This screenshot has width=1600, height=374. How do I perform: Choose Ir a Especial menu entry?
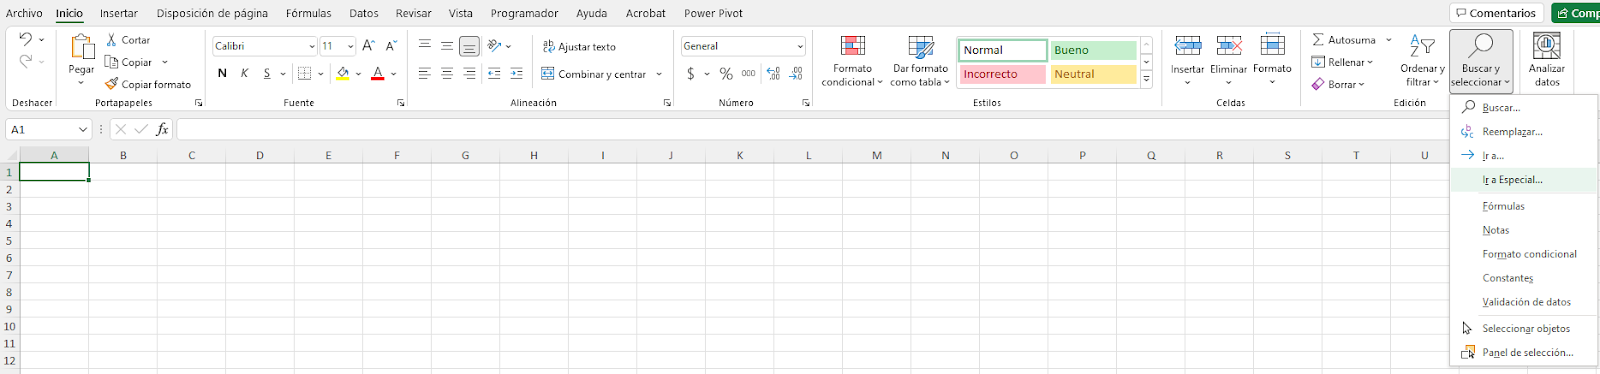tap(1523, 180)
